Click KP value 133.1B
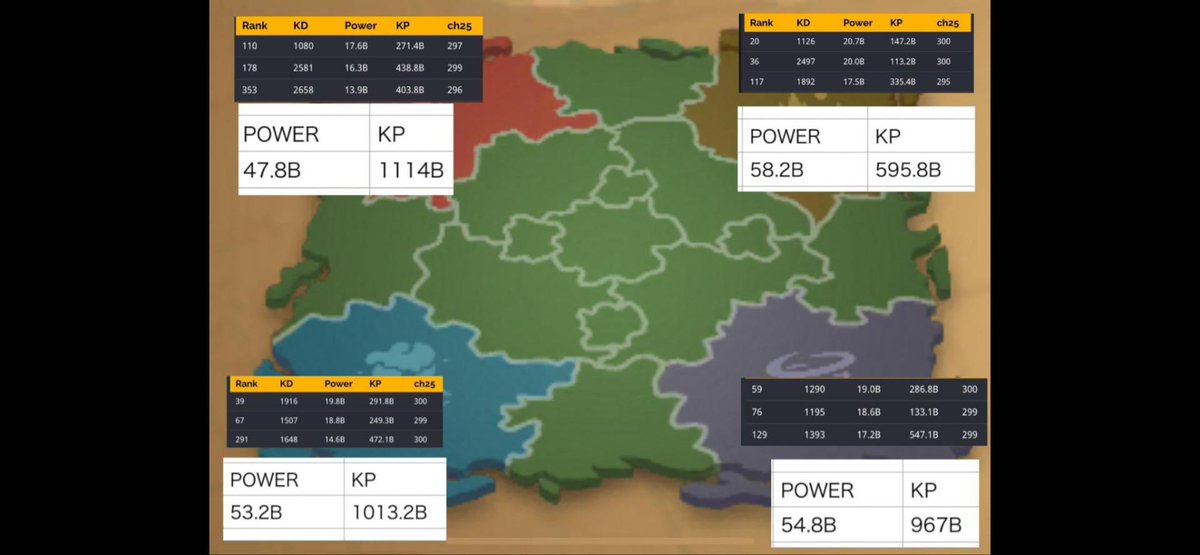The image size is (1200, 555). 922,412
